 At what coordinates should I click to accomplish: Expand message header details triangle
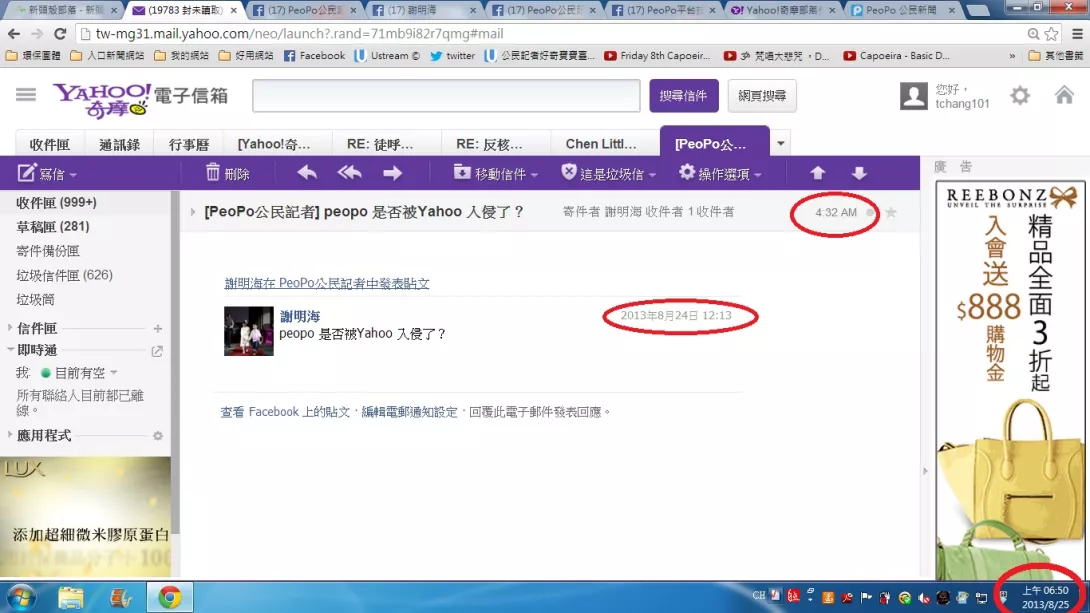coord(193,212)
